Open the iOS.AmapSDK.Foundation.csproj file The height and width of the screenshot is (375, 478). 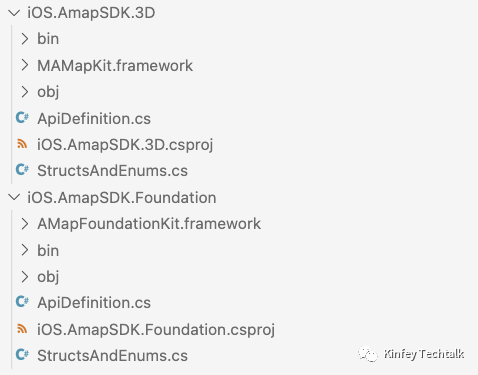tap(156, 330)
